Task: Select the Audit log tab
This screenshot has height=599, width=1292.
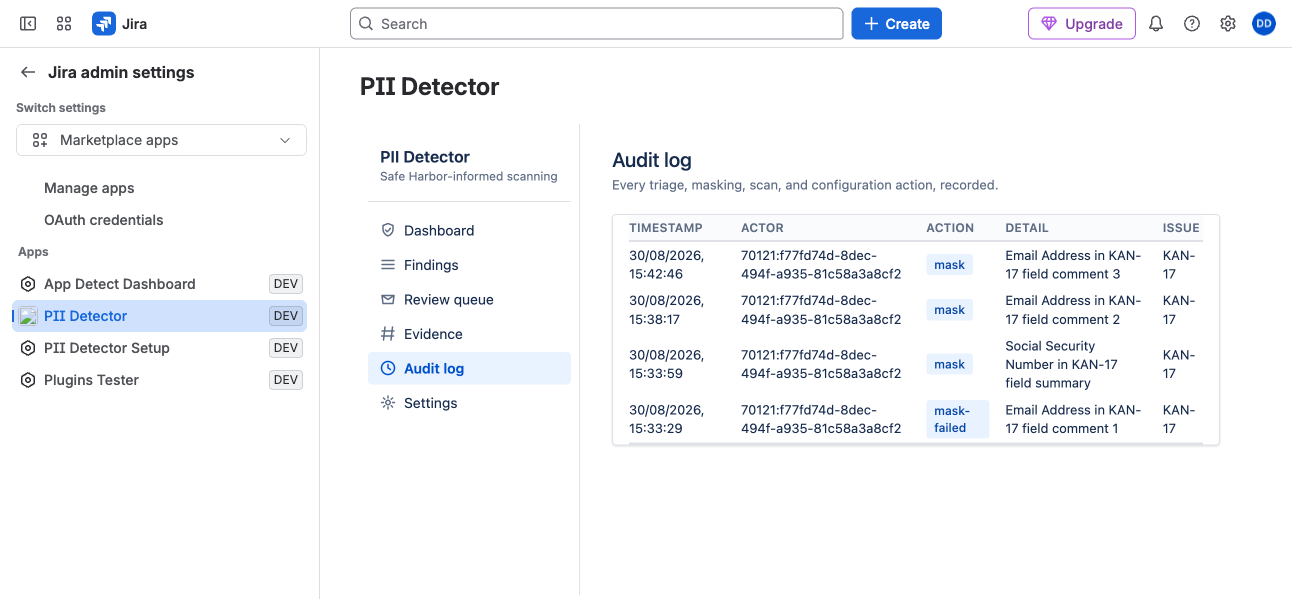Action: pyautogui.click(x=469, y=368)
